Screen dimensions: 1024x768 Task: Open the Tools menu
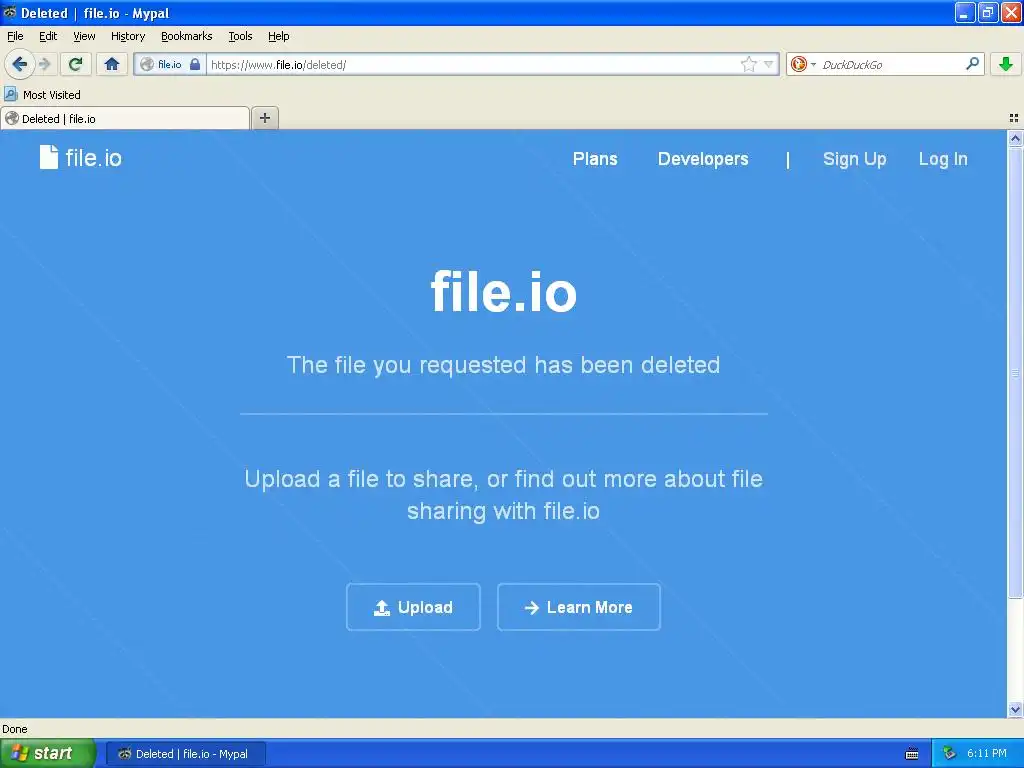tap(240, 36)
